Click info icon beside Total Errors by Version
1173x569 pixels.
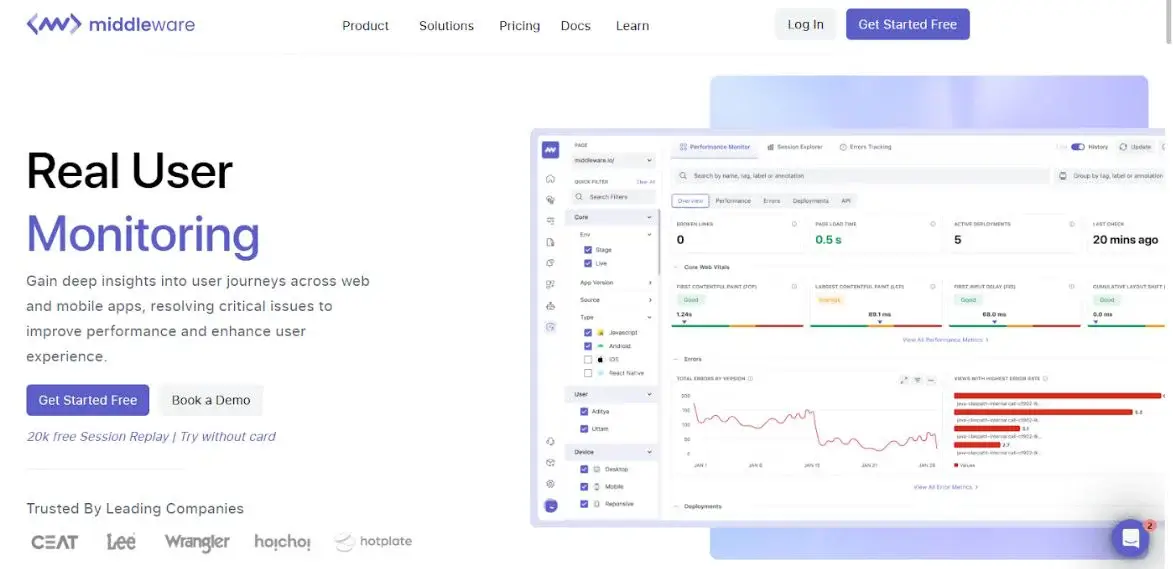pyautogui.click(x=750, y=379)
